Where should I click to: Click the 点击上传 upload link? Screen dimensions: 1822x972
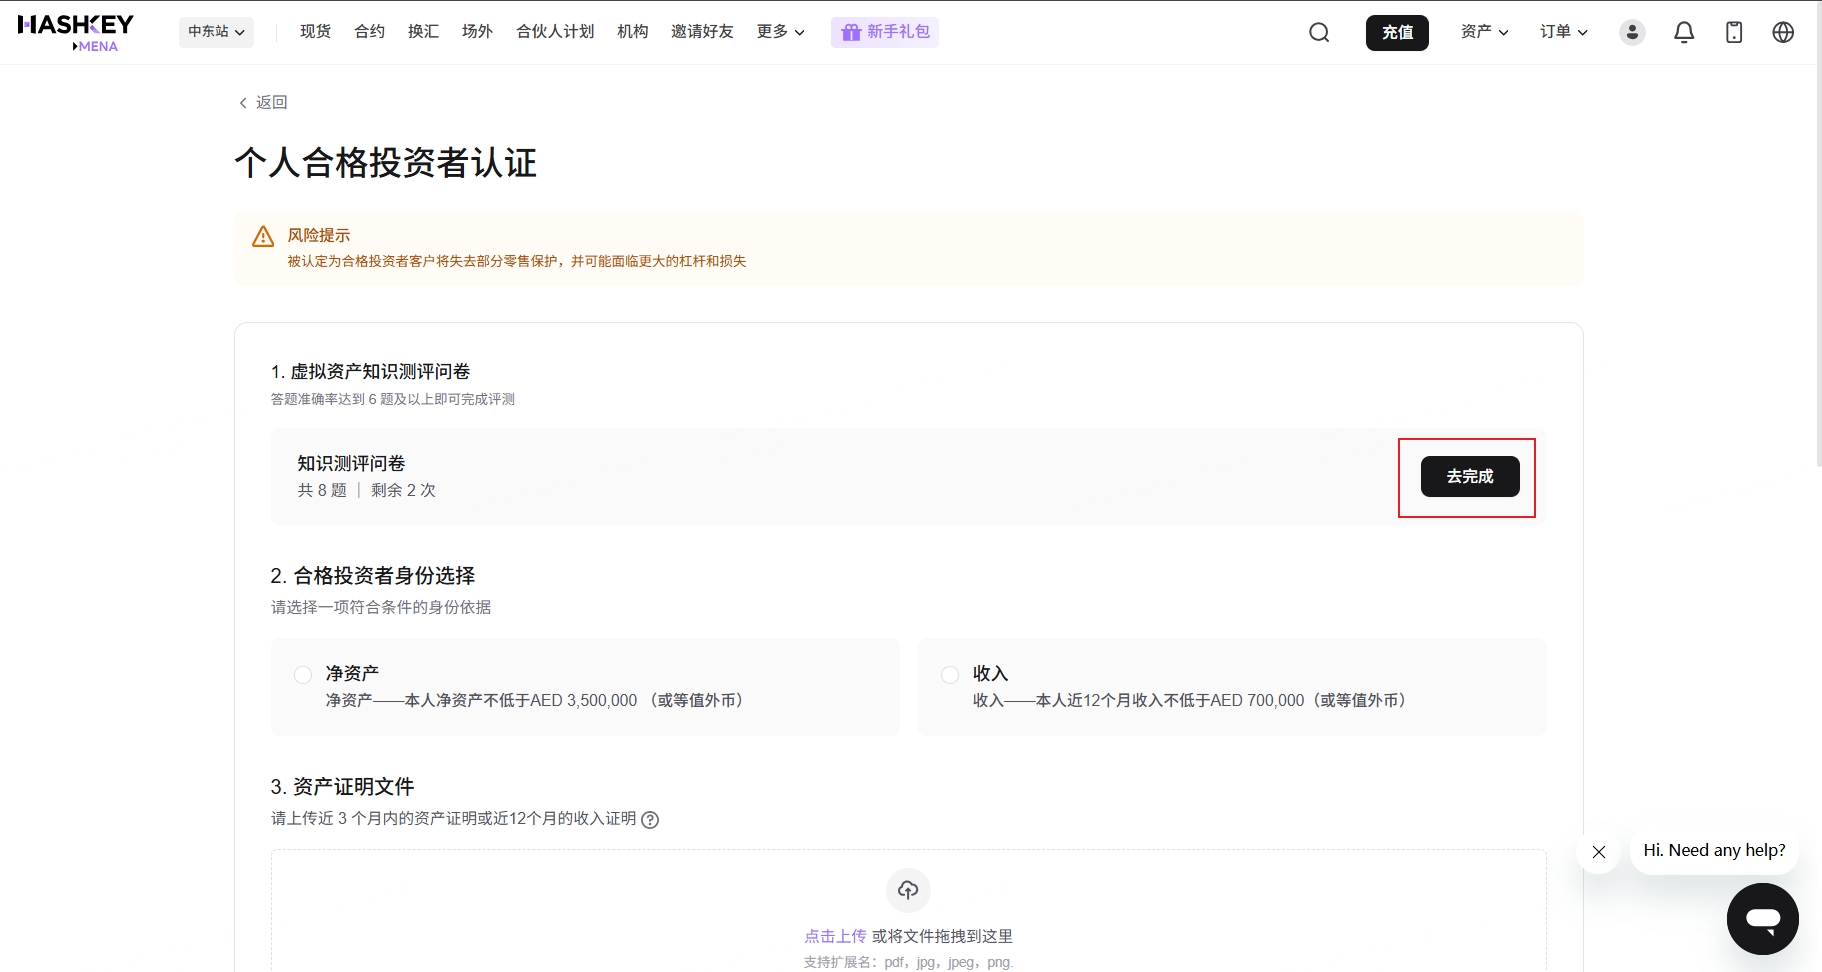[835, 936]
